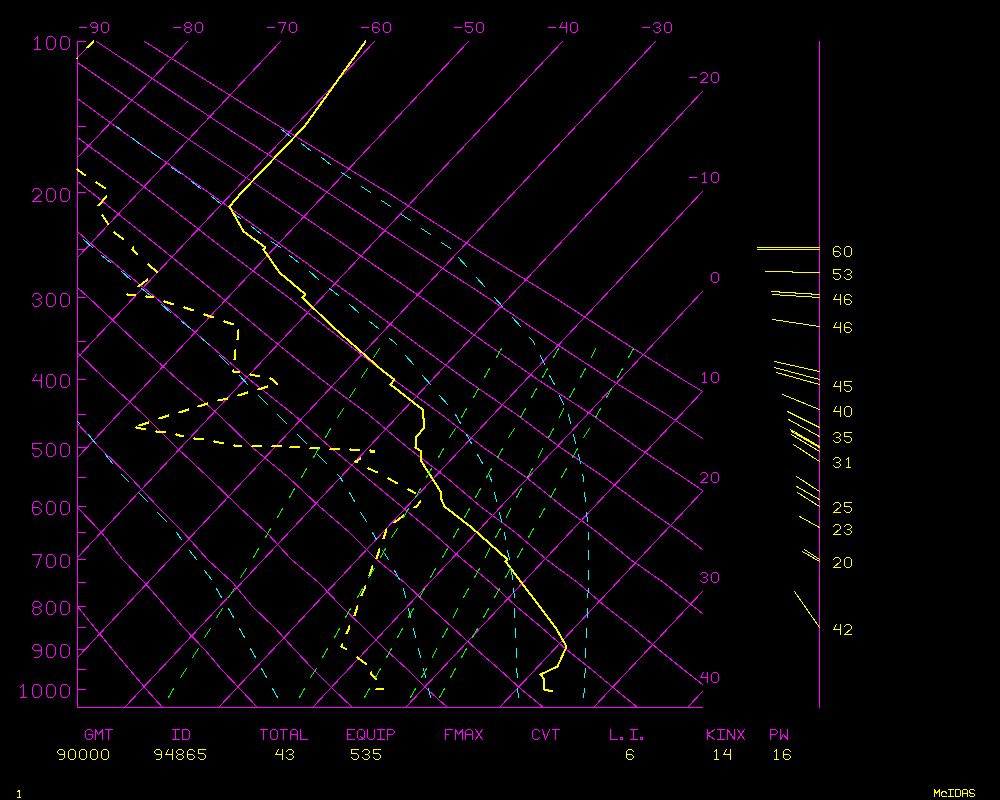
Task: Select the L.I. header label
Action: (627, 735)
